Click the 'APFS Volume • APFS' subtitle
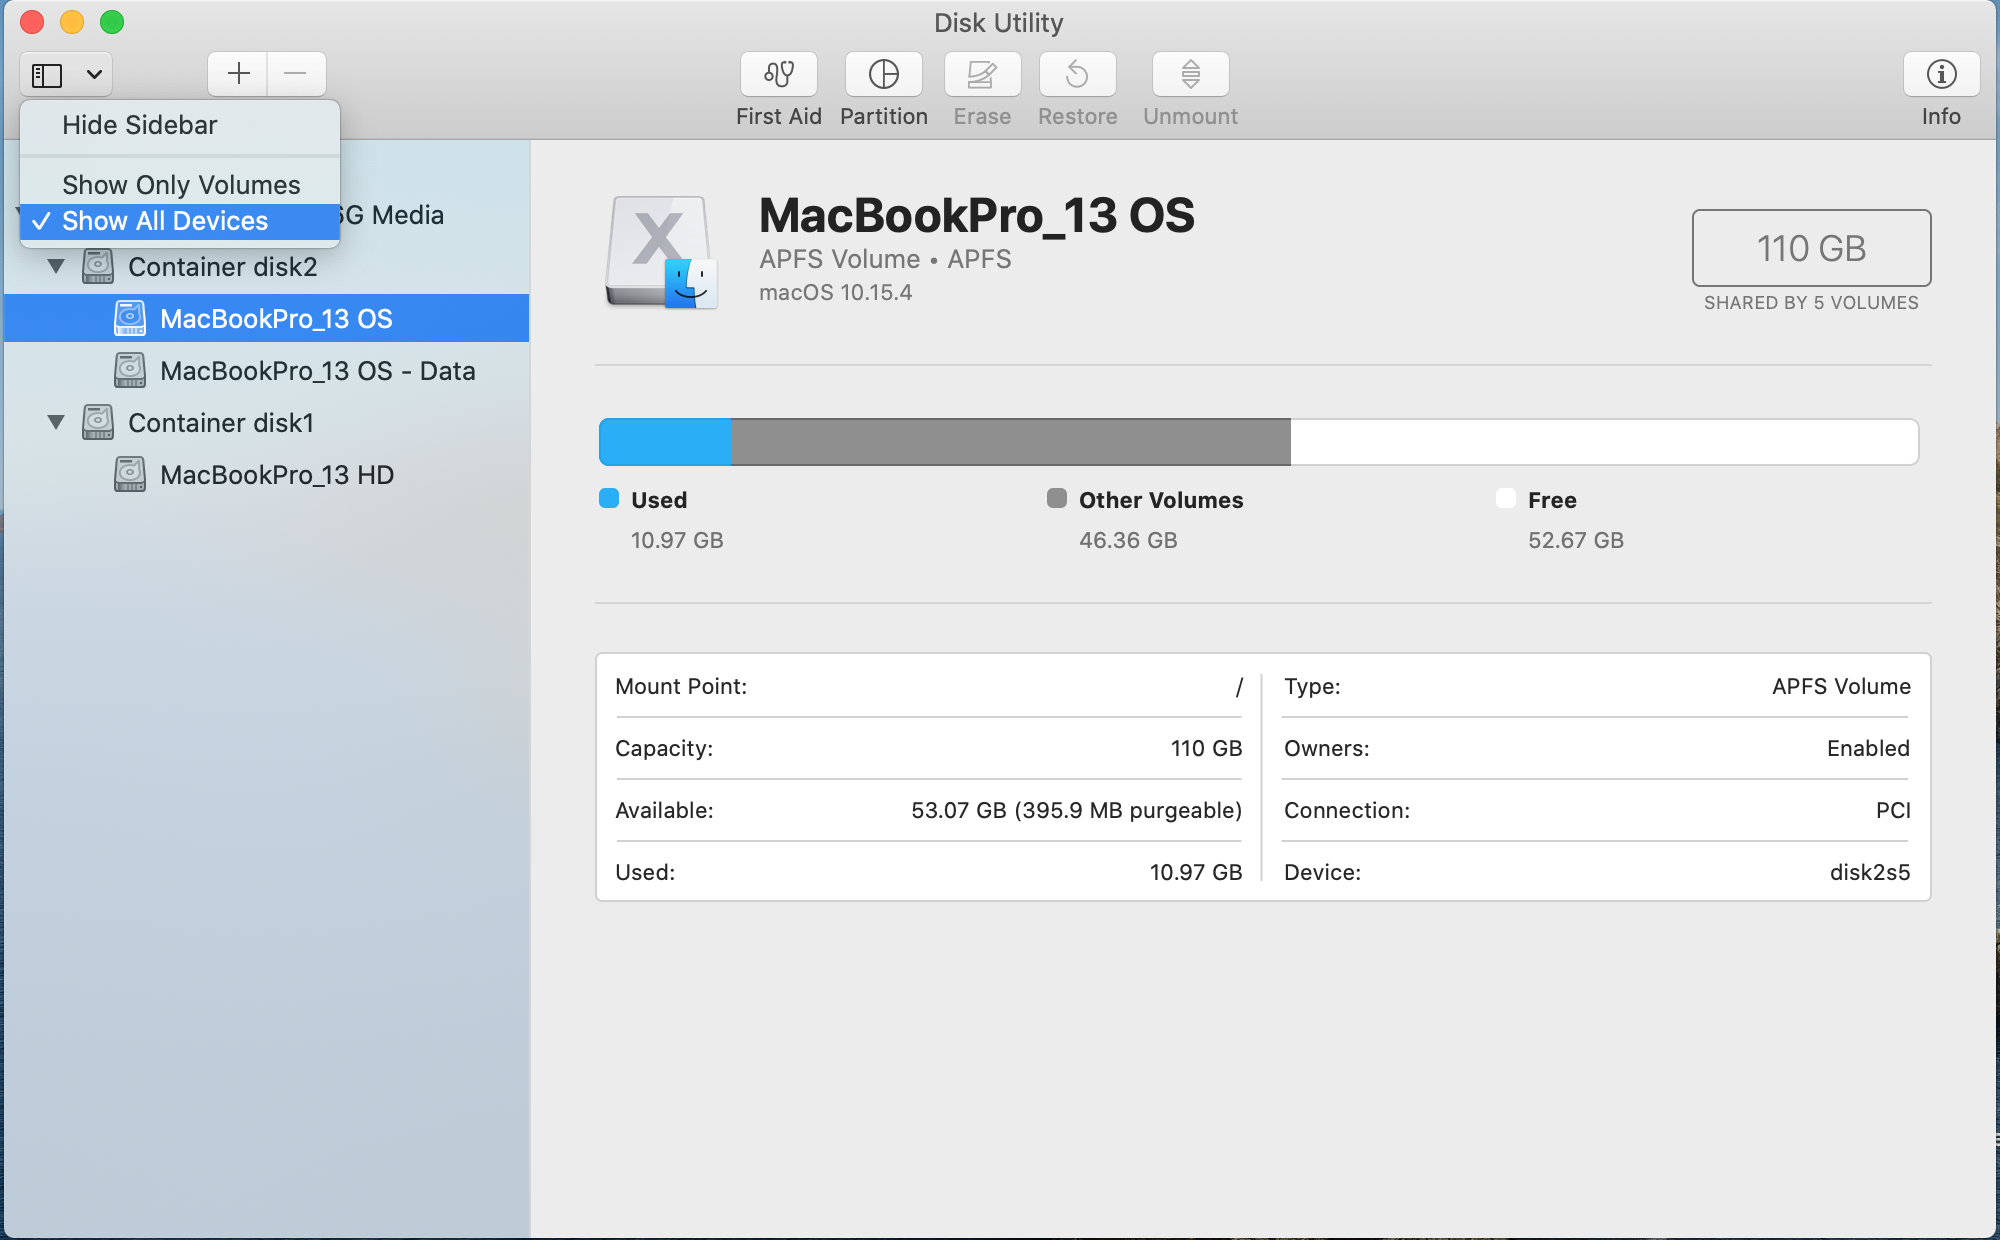The image size is (2000, 1240). tap(885, 260)
